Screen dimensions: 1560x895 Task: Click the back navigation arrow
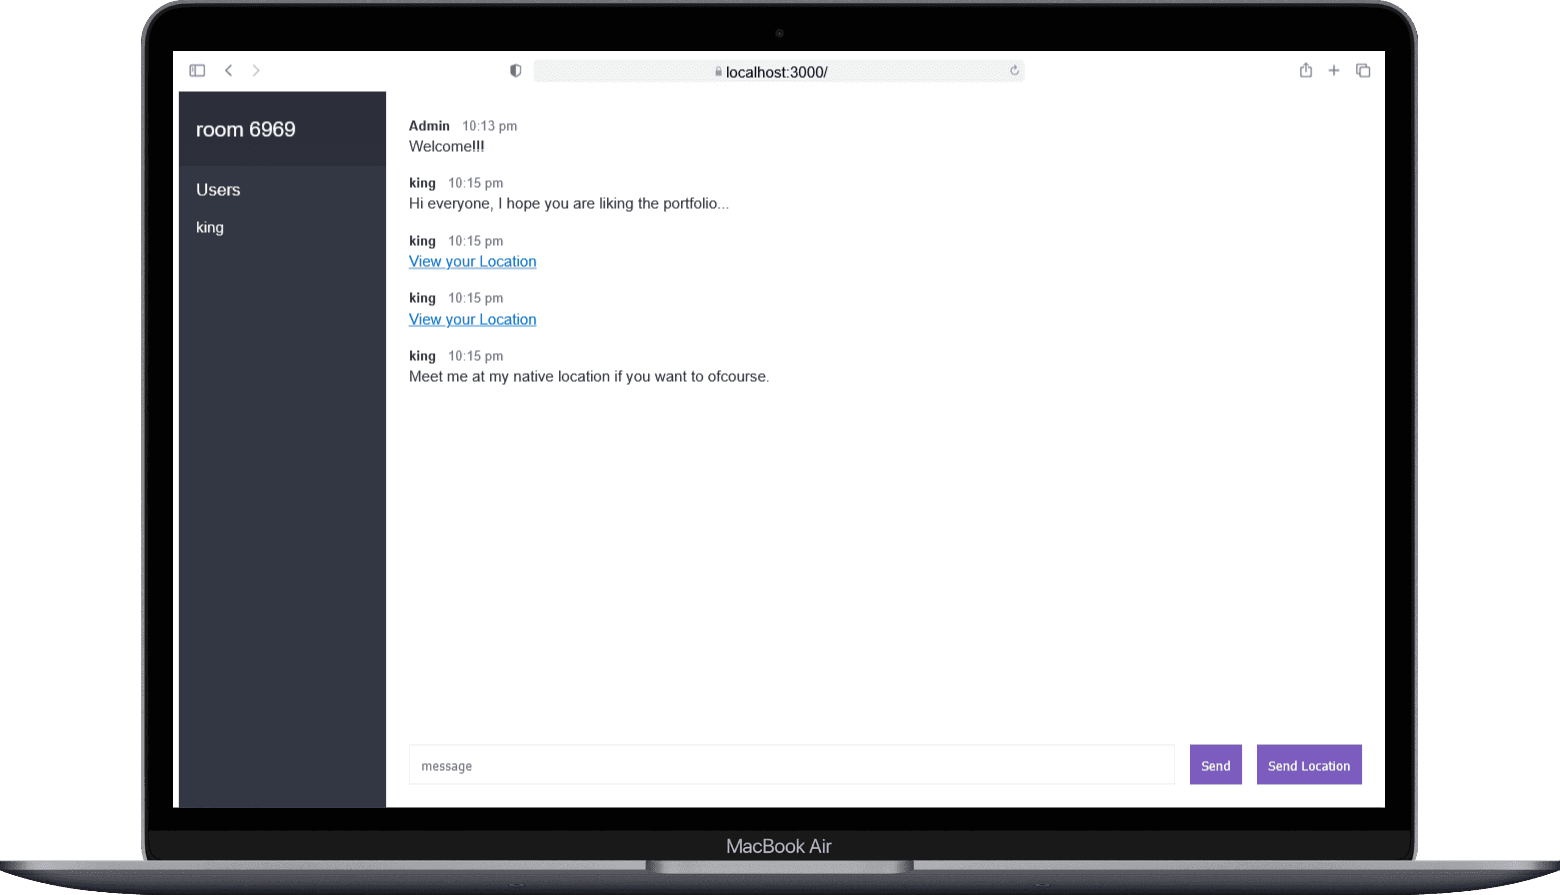tap(229, 70)
